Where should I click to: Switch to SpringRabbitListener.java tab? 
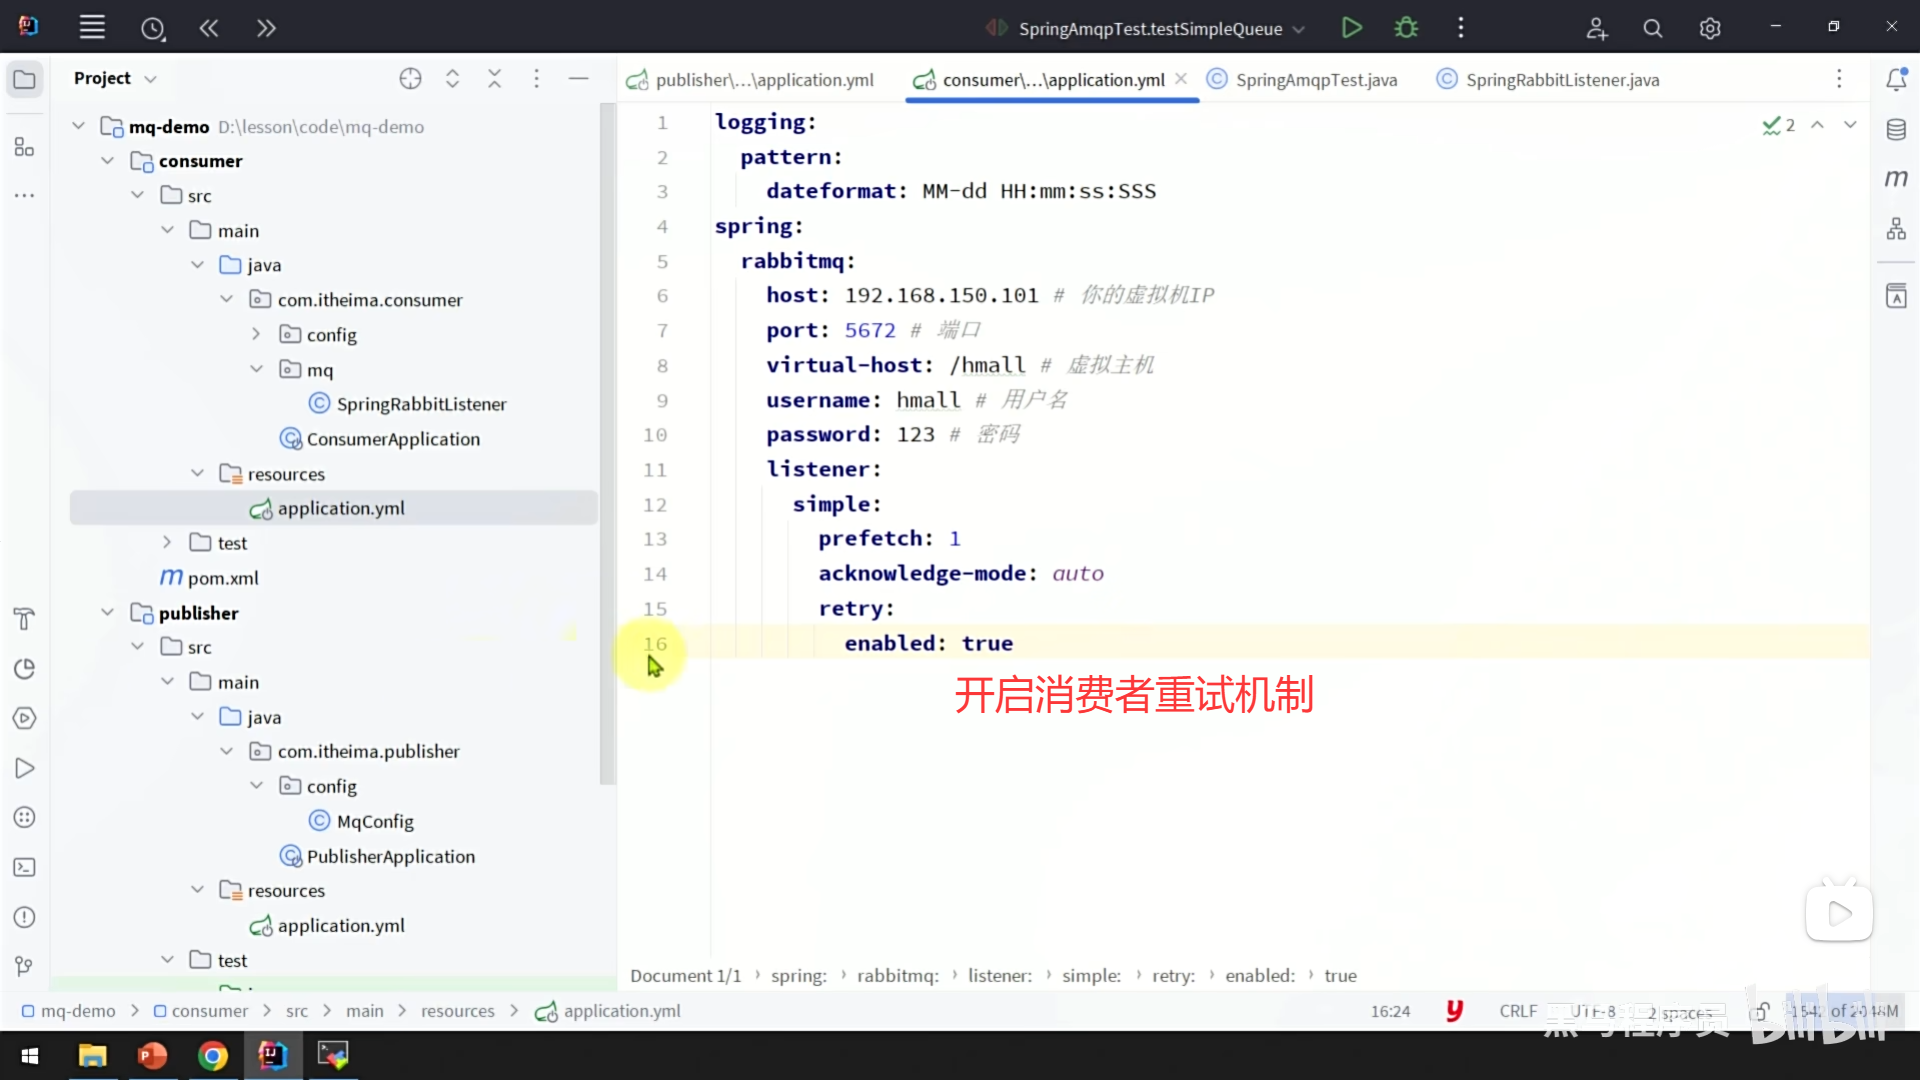1561,80
